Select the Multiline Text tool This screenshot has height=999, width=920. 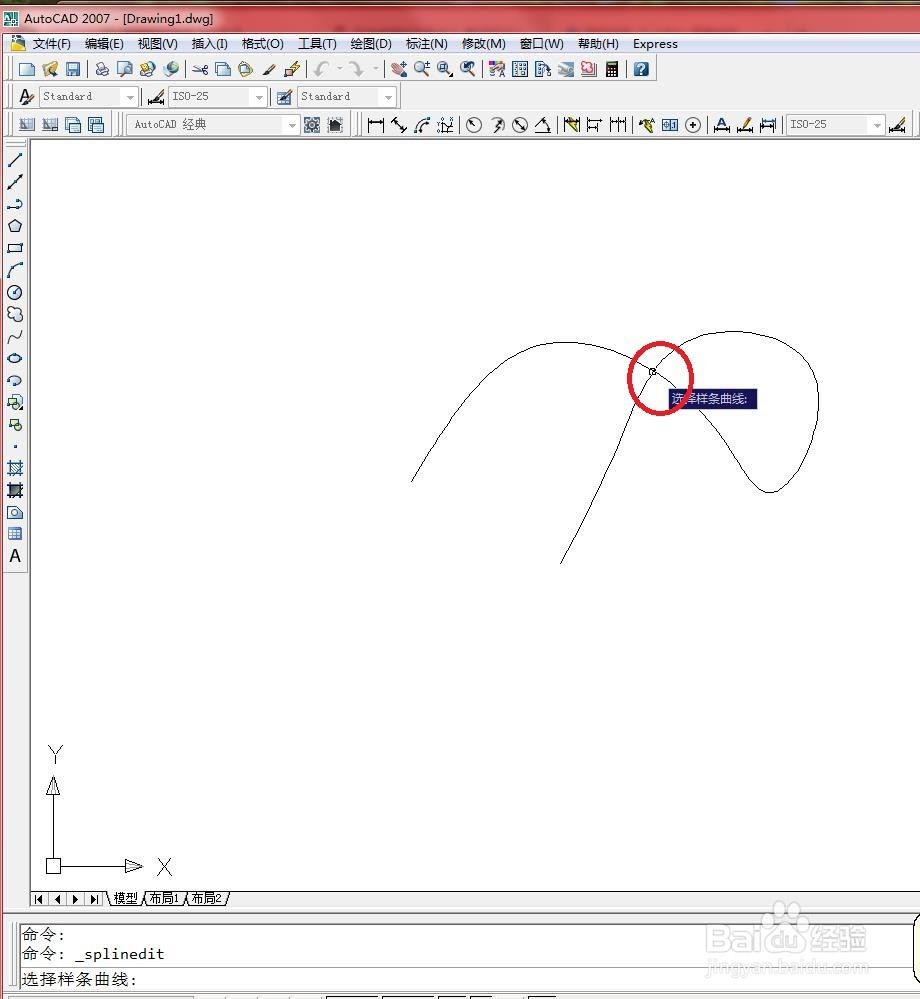(x=15, y=556)
